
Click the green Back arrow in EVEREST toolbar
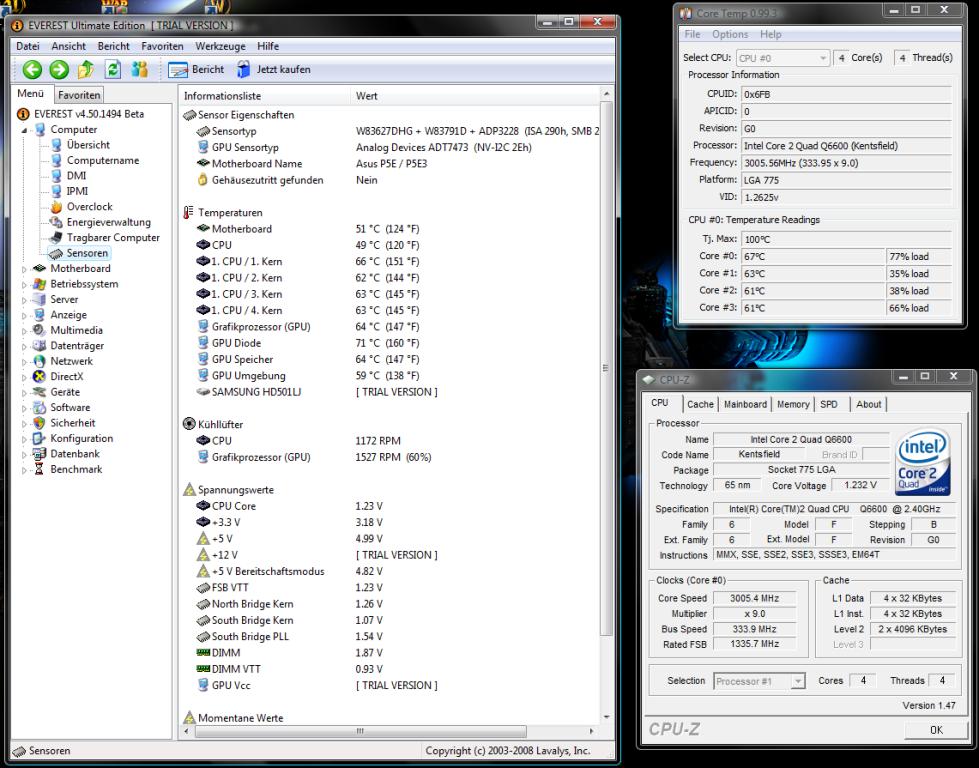[x=32, y=69]
